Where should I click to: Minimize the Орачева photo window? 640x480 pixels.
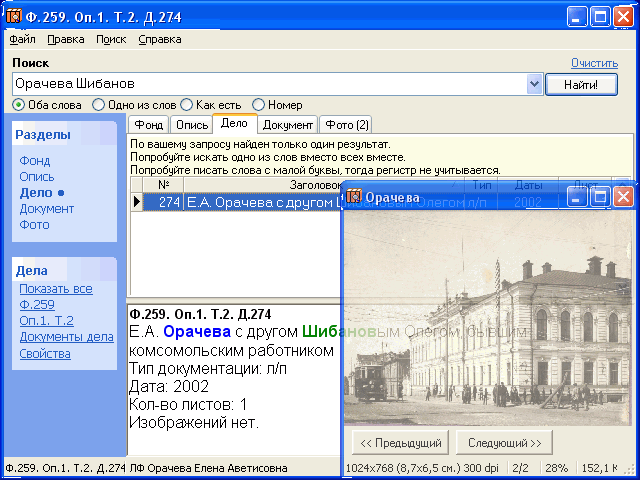(x=576, y=198)
